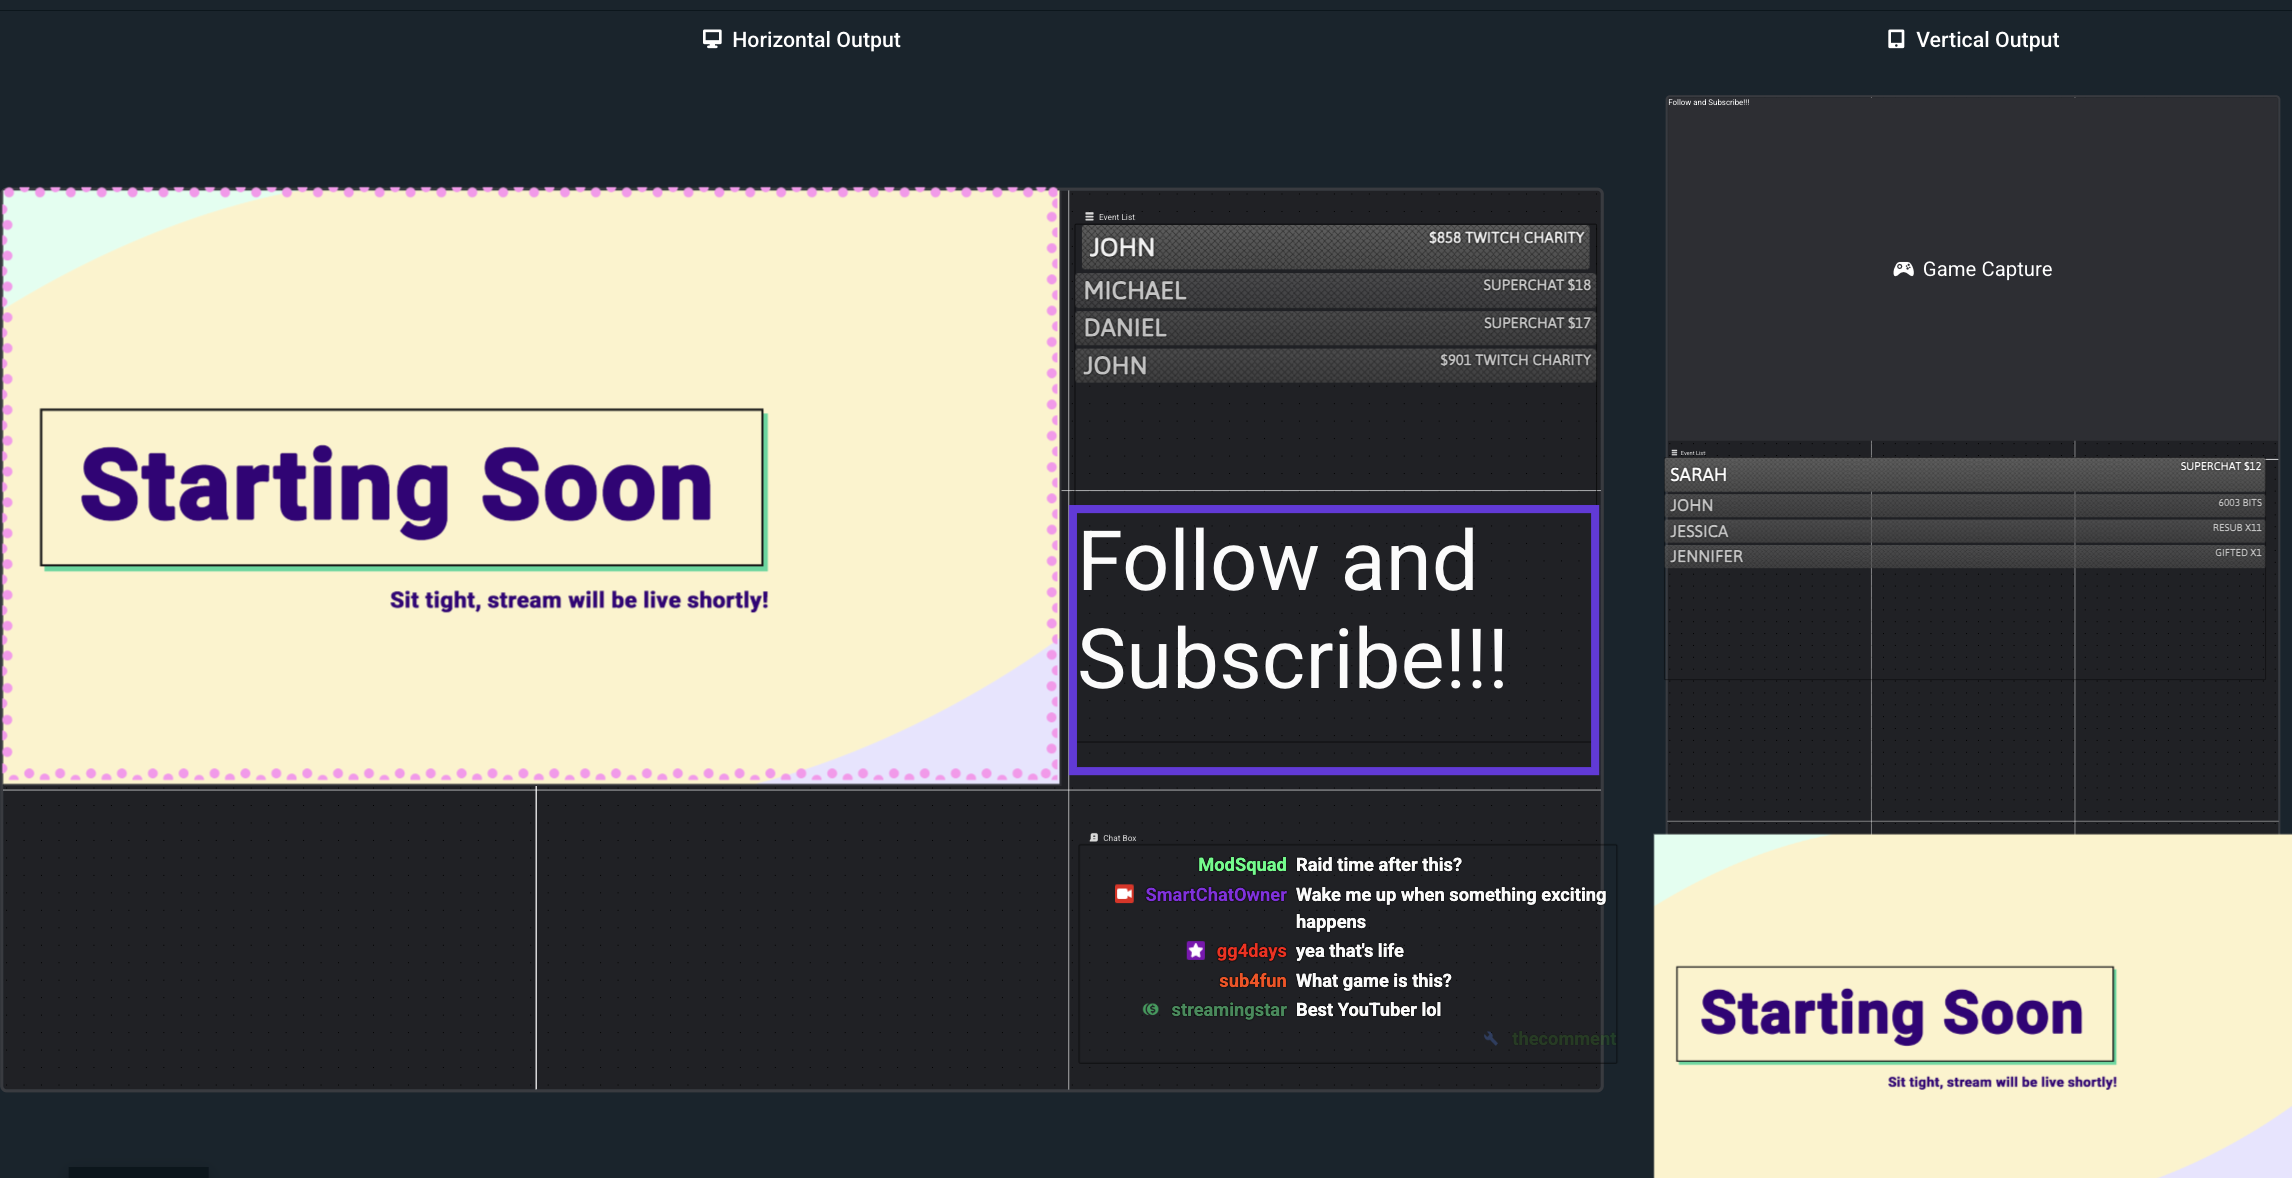Click sub4fun's chat message
This screenshot has height=1178, width=2292.
point(1372,980)
